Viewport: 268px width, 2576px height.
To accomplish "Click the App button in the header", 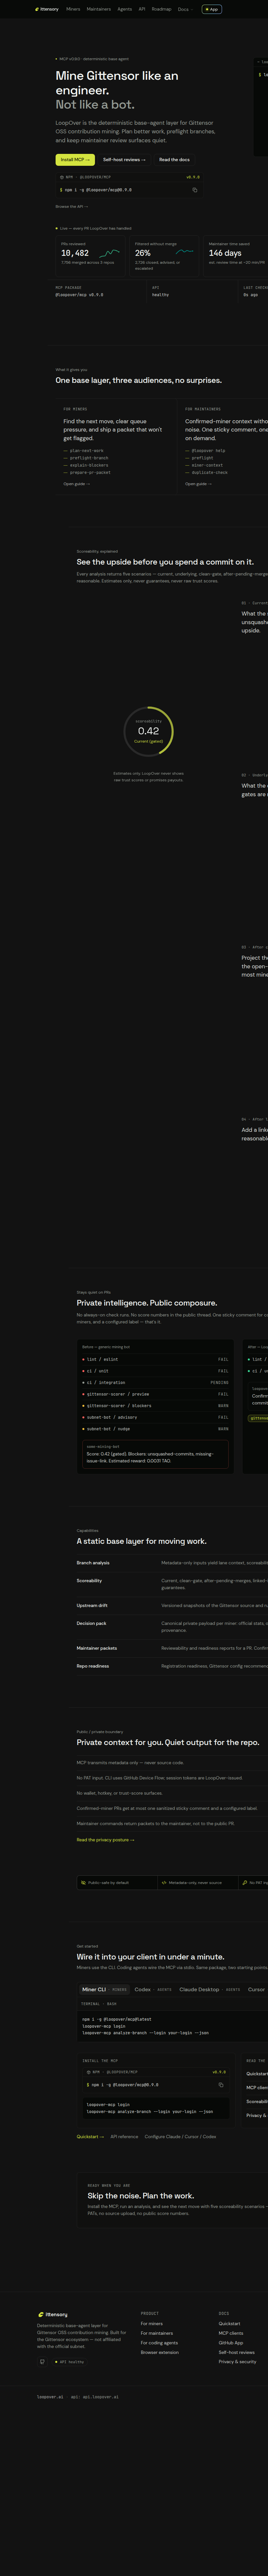I will tap(212, 9).
